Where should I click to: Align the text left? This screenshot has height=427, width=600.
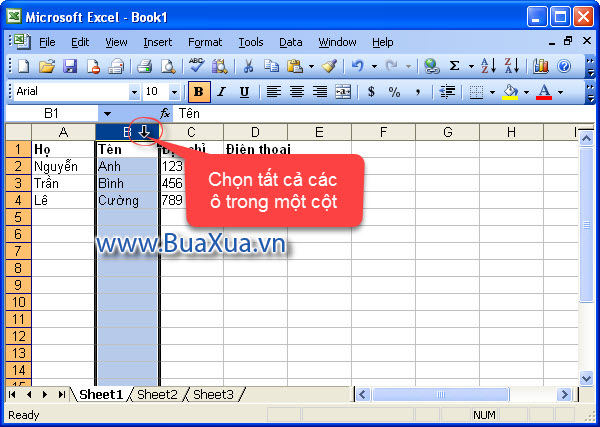[x=274, y=92]
